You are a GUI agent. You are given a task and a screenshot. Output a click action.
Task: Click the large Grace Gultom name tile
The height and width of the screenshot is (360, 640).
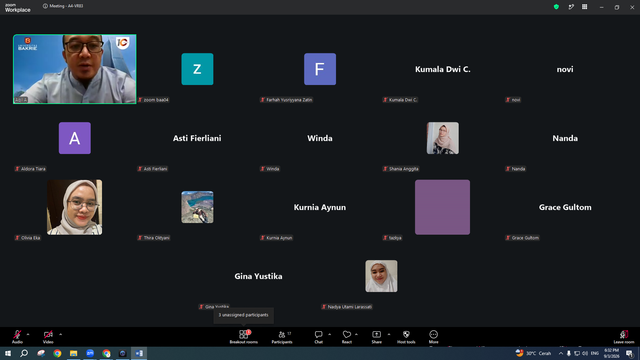click(565, 207)
